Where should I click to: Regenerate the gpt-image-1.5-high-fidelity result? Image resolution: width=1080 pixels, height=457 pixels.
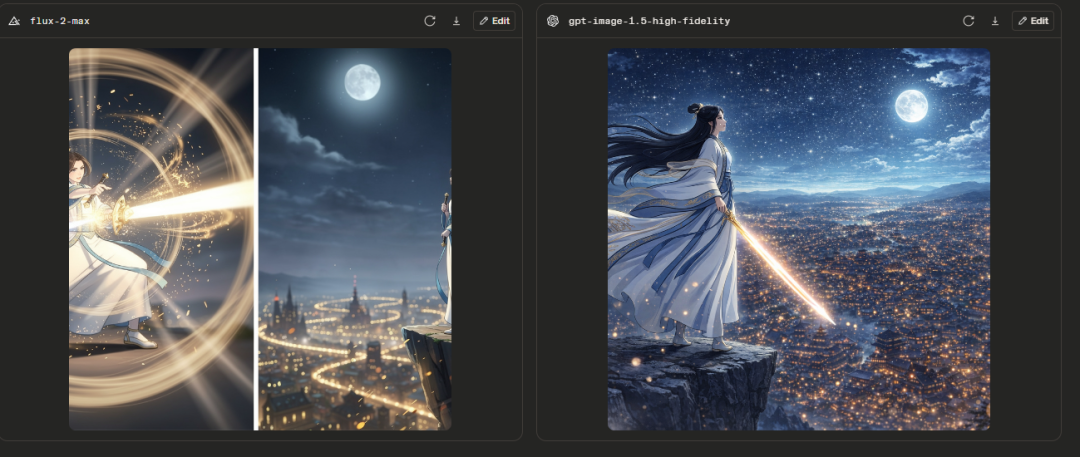click(x=968, y=21)
